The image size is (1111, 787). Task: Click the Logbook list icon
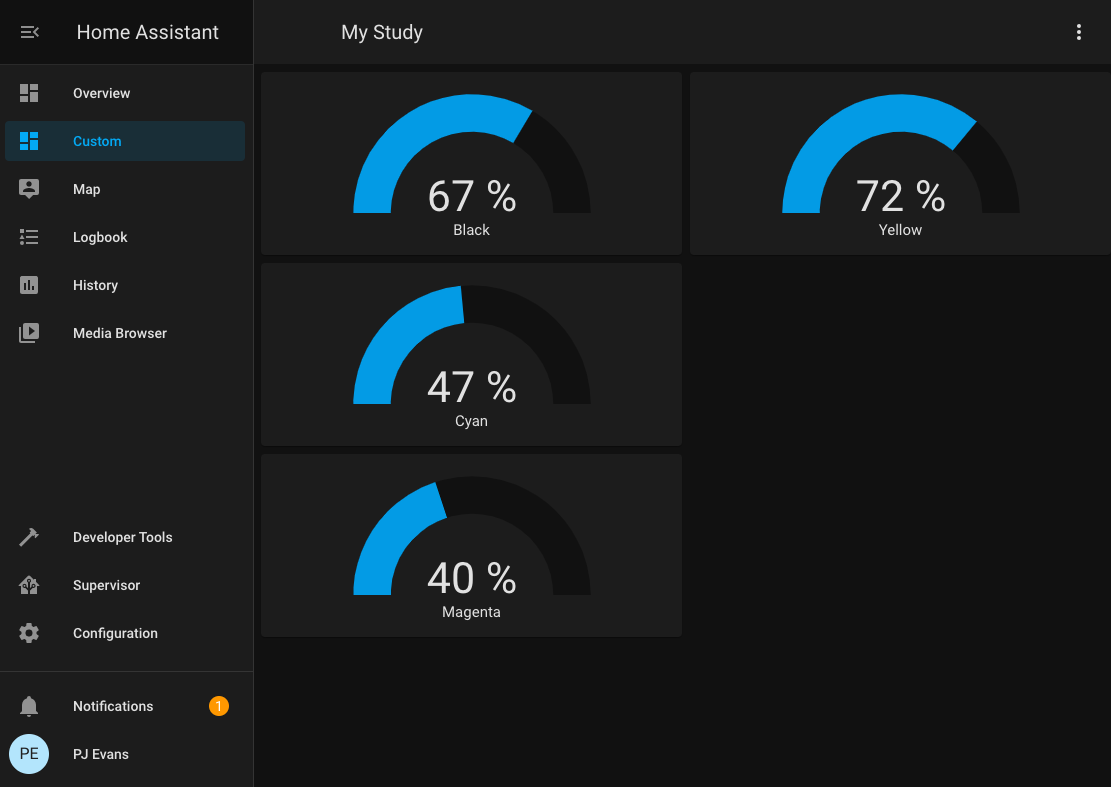point(29,237)
